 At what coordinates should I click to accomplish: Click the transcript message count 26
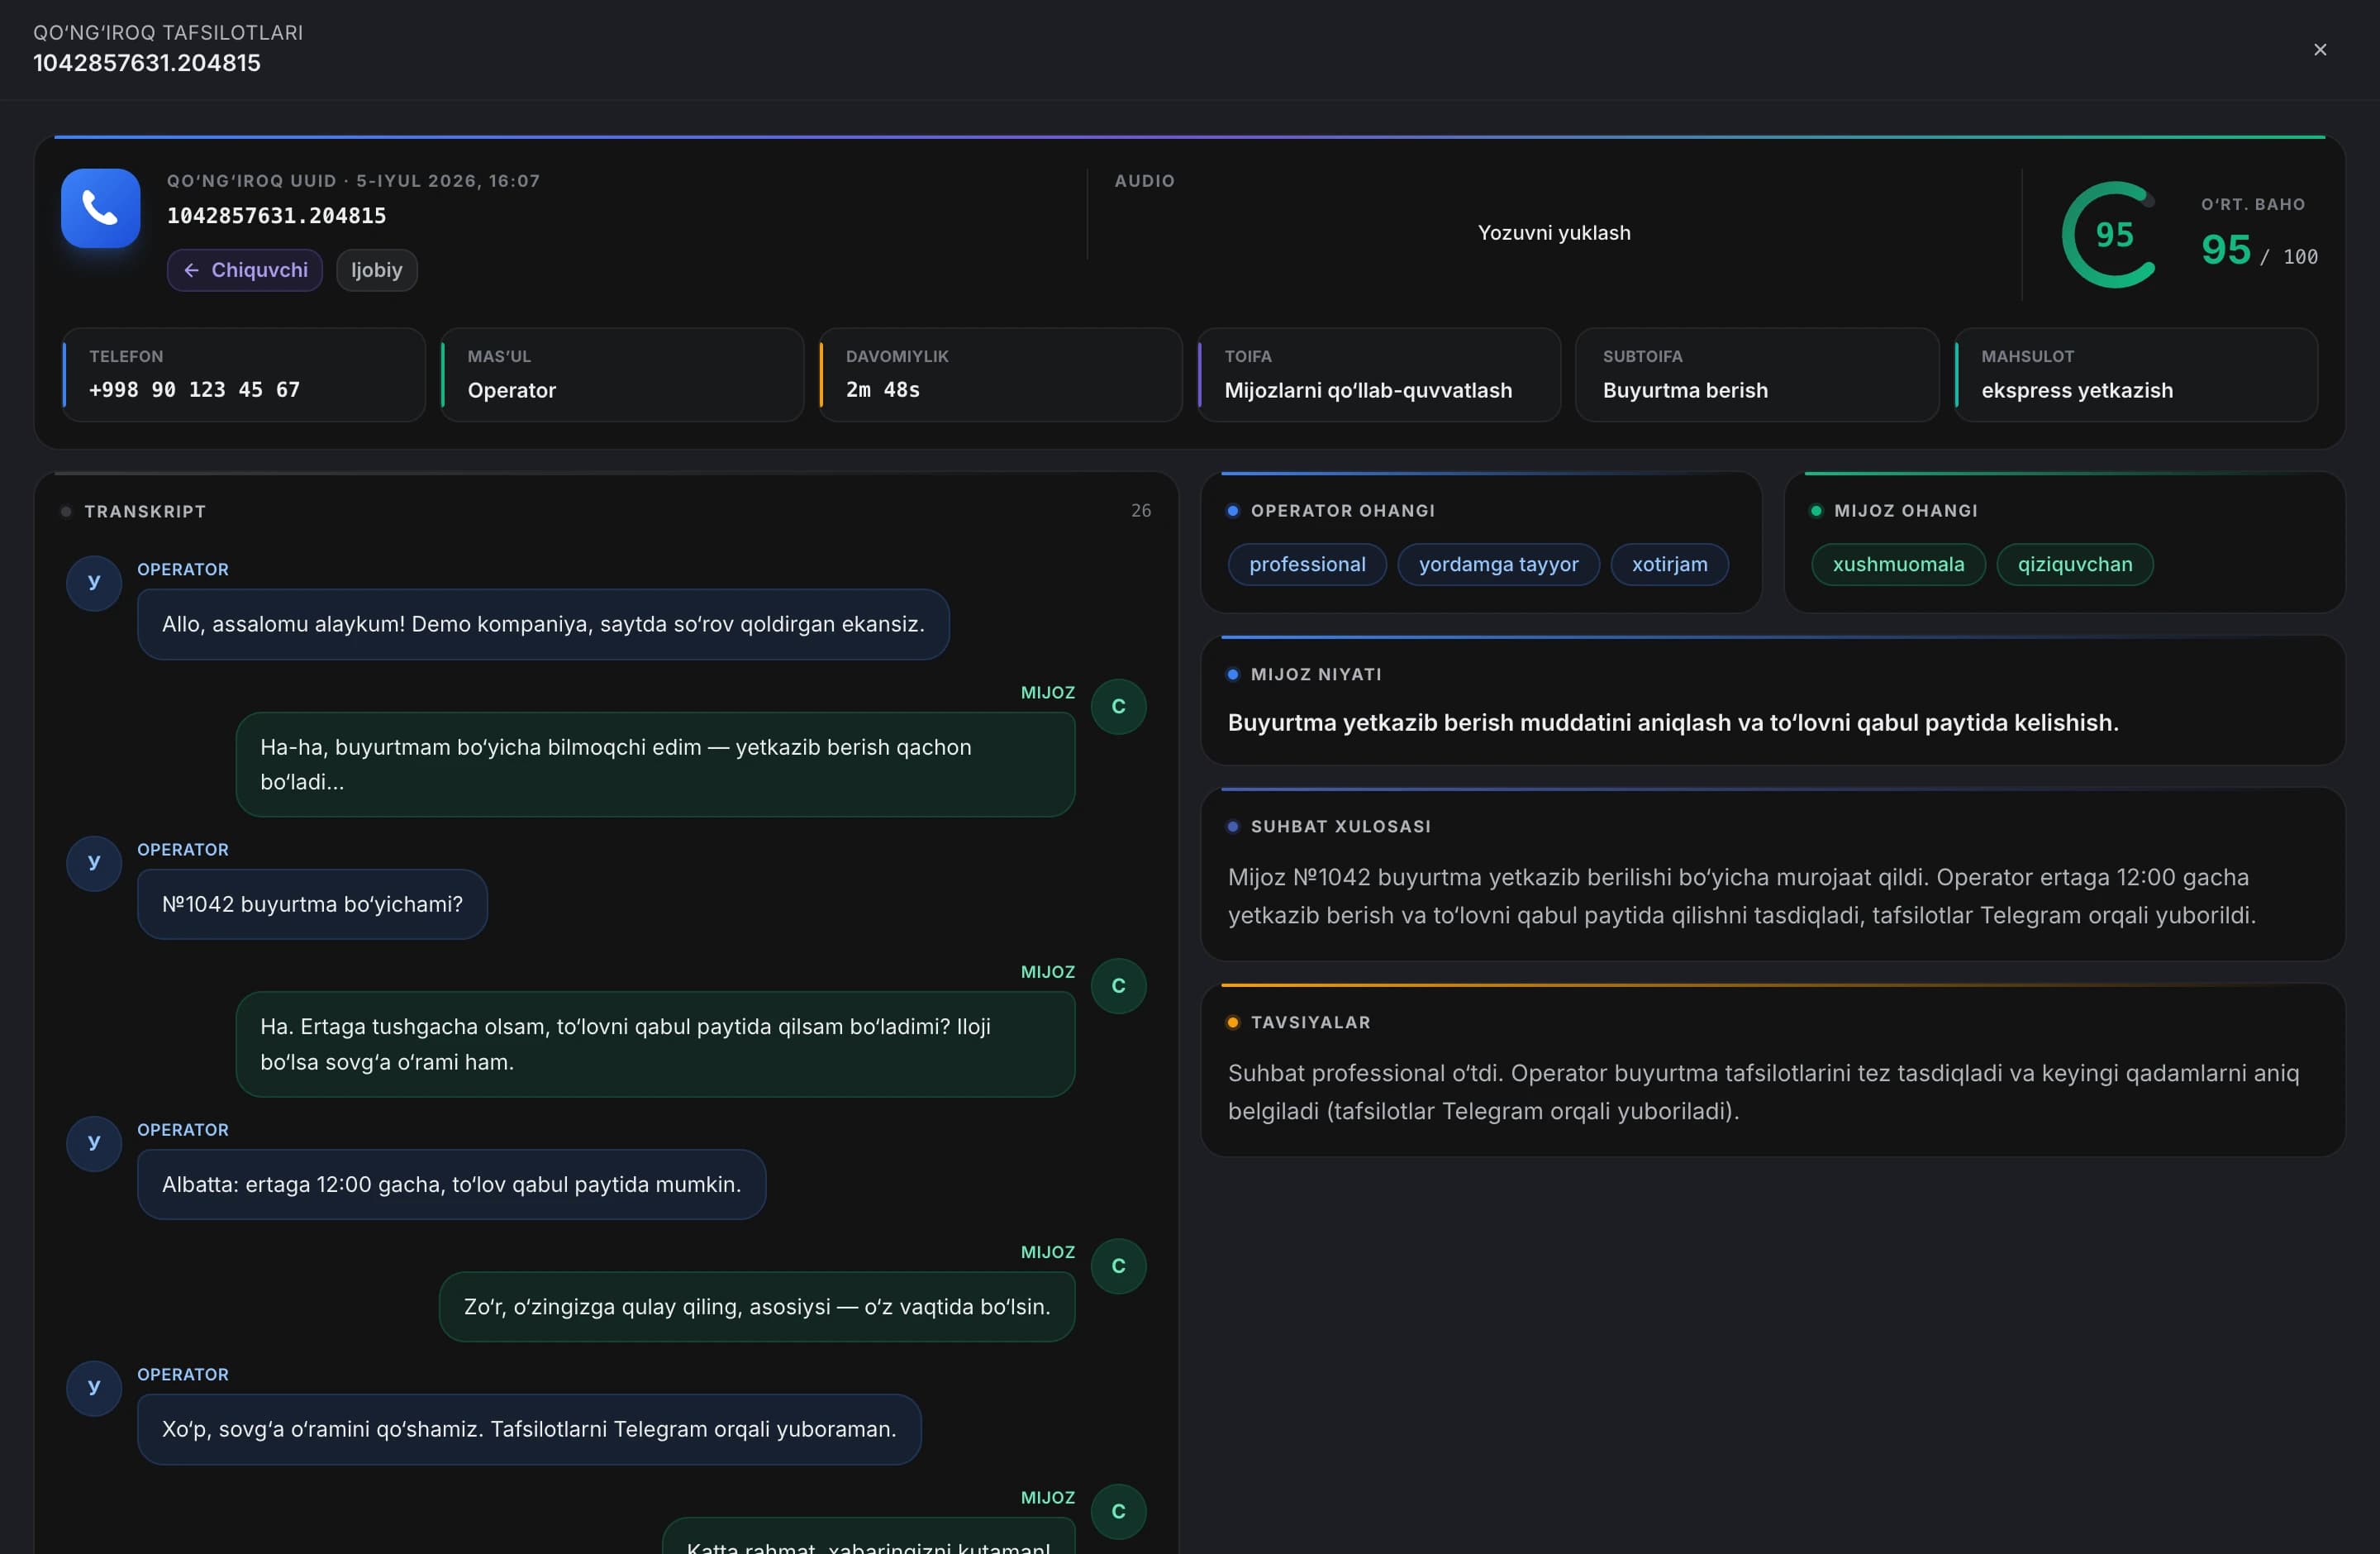coord(1141,511)
